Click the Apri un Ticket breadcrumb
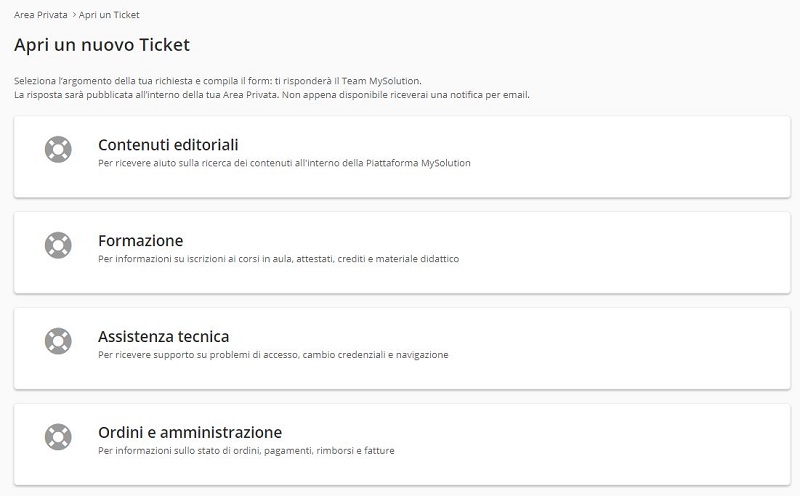 (109, 15)
